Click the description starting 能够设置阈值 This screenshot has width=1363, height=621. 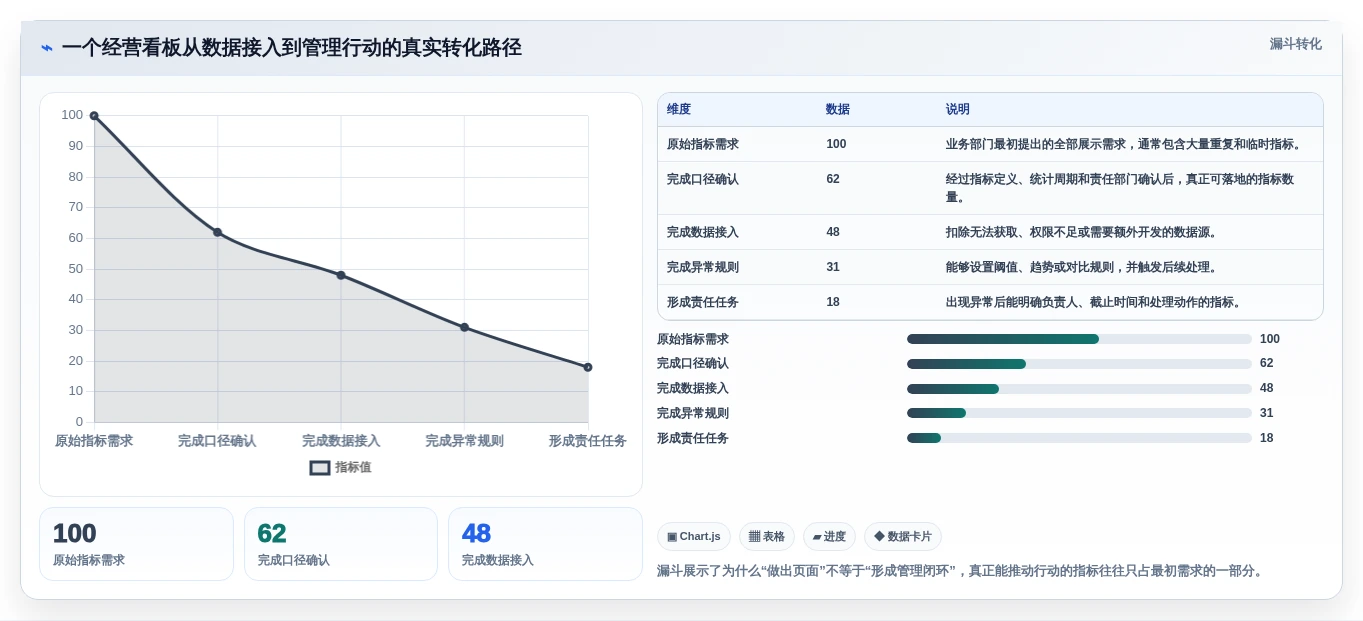(x=1082, y=267)
